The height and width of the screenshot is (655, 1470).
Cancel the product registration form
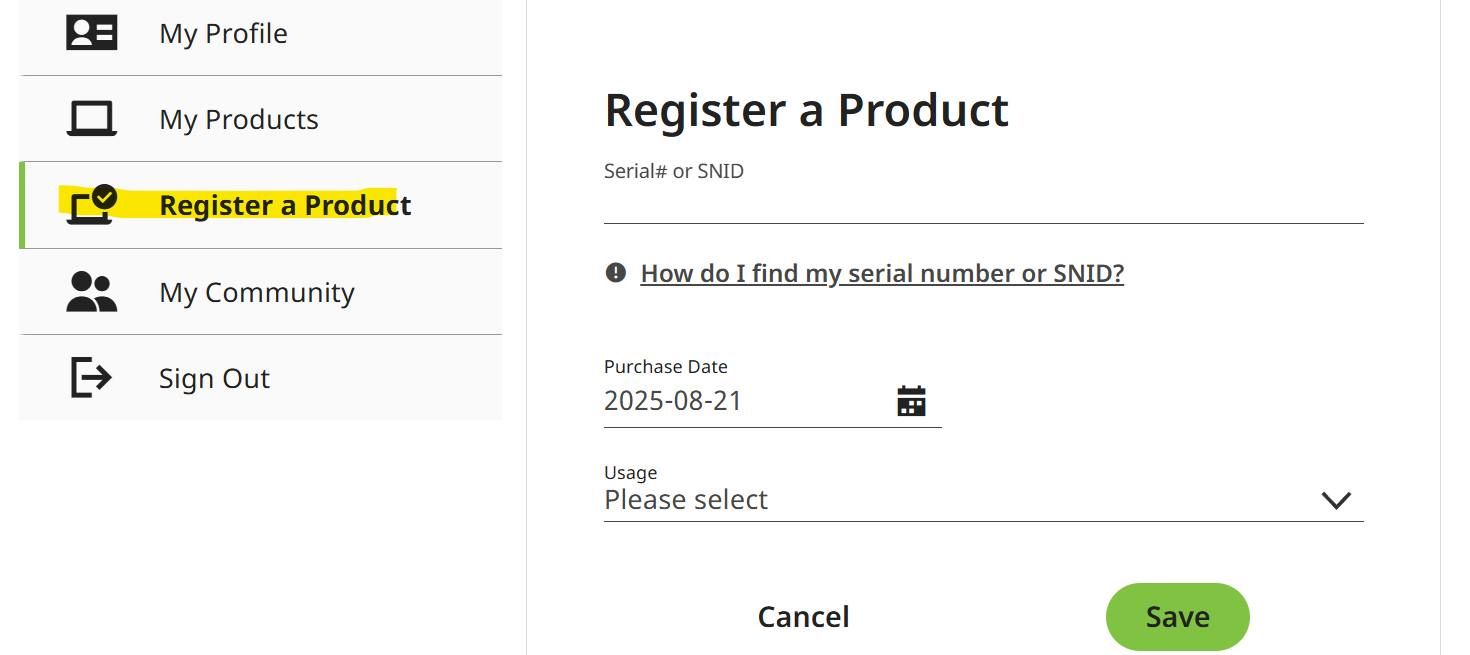804,617
